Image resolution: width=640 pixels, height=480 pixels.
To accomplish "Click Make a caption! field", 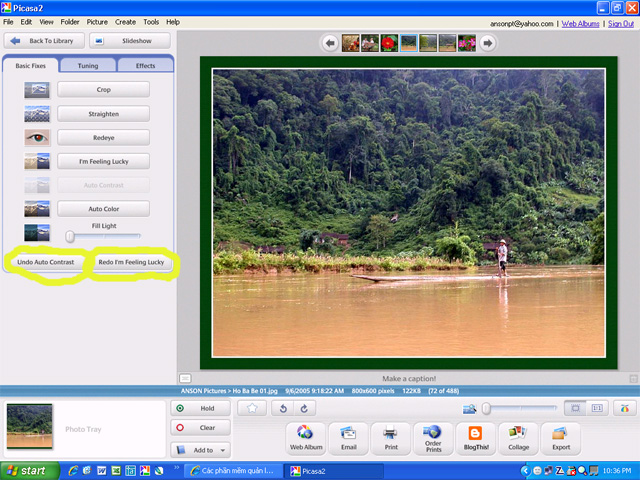I will [x=409, y=379].
